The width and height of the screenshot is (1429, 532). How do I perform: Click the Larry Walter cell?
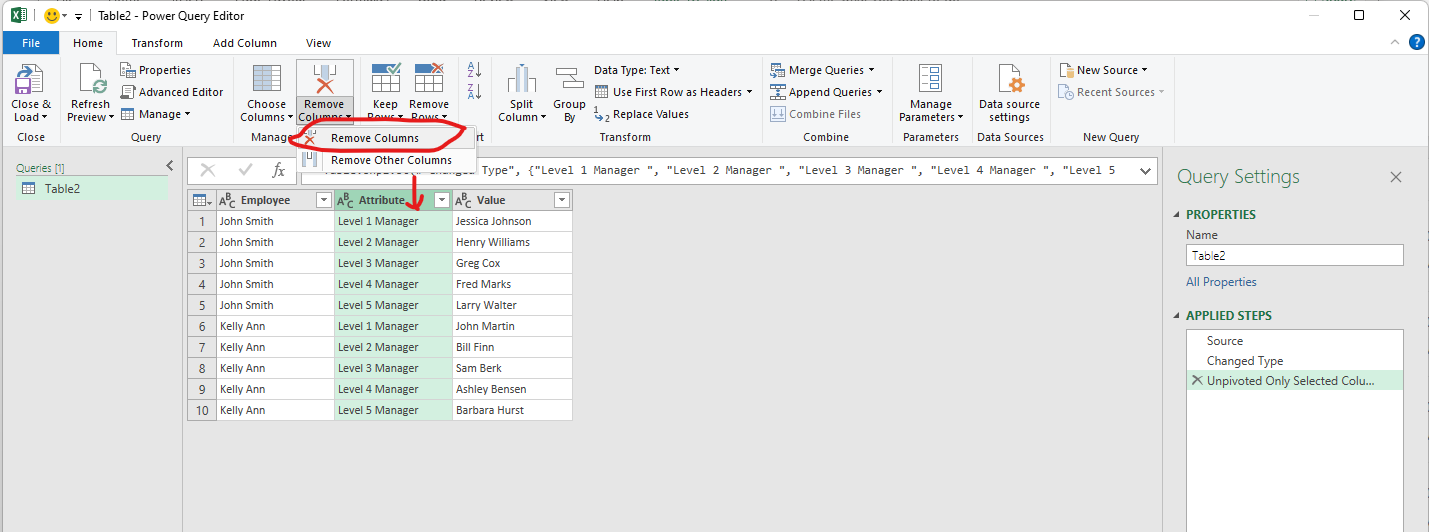[x=512, y=305]
